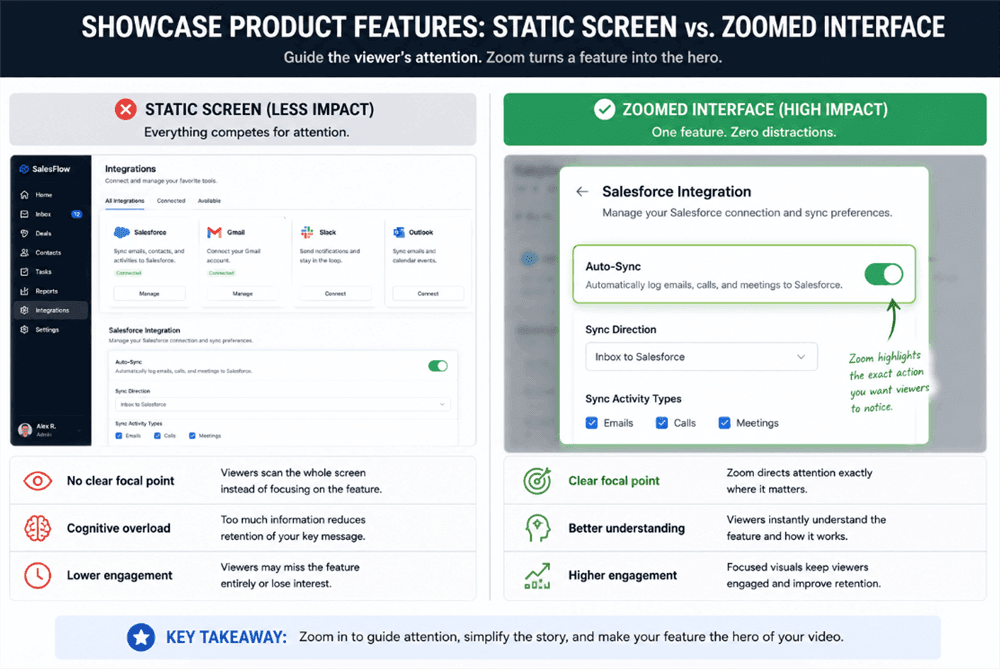Click the checkmark icon beside Zoomed Interface
Screen dimensions: 1000x669
[x=605, y=110]
